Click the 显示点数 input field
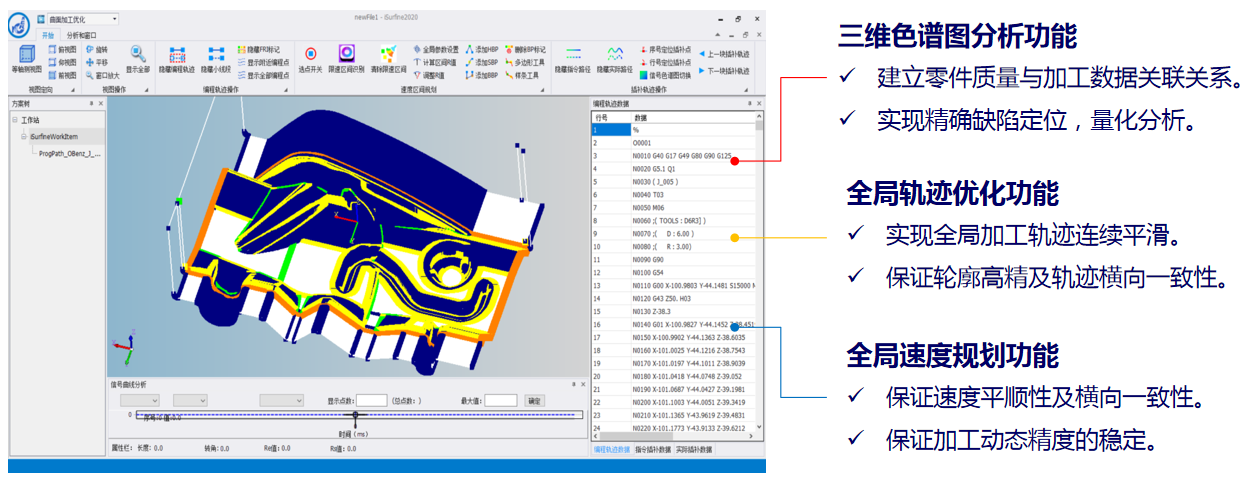The width and height of the screenshot is (1259, 478). pyautogui.click(x=371, y=400)
